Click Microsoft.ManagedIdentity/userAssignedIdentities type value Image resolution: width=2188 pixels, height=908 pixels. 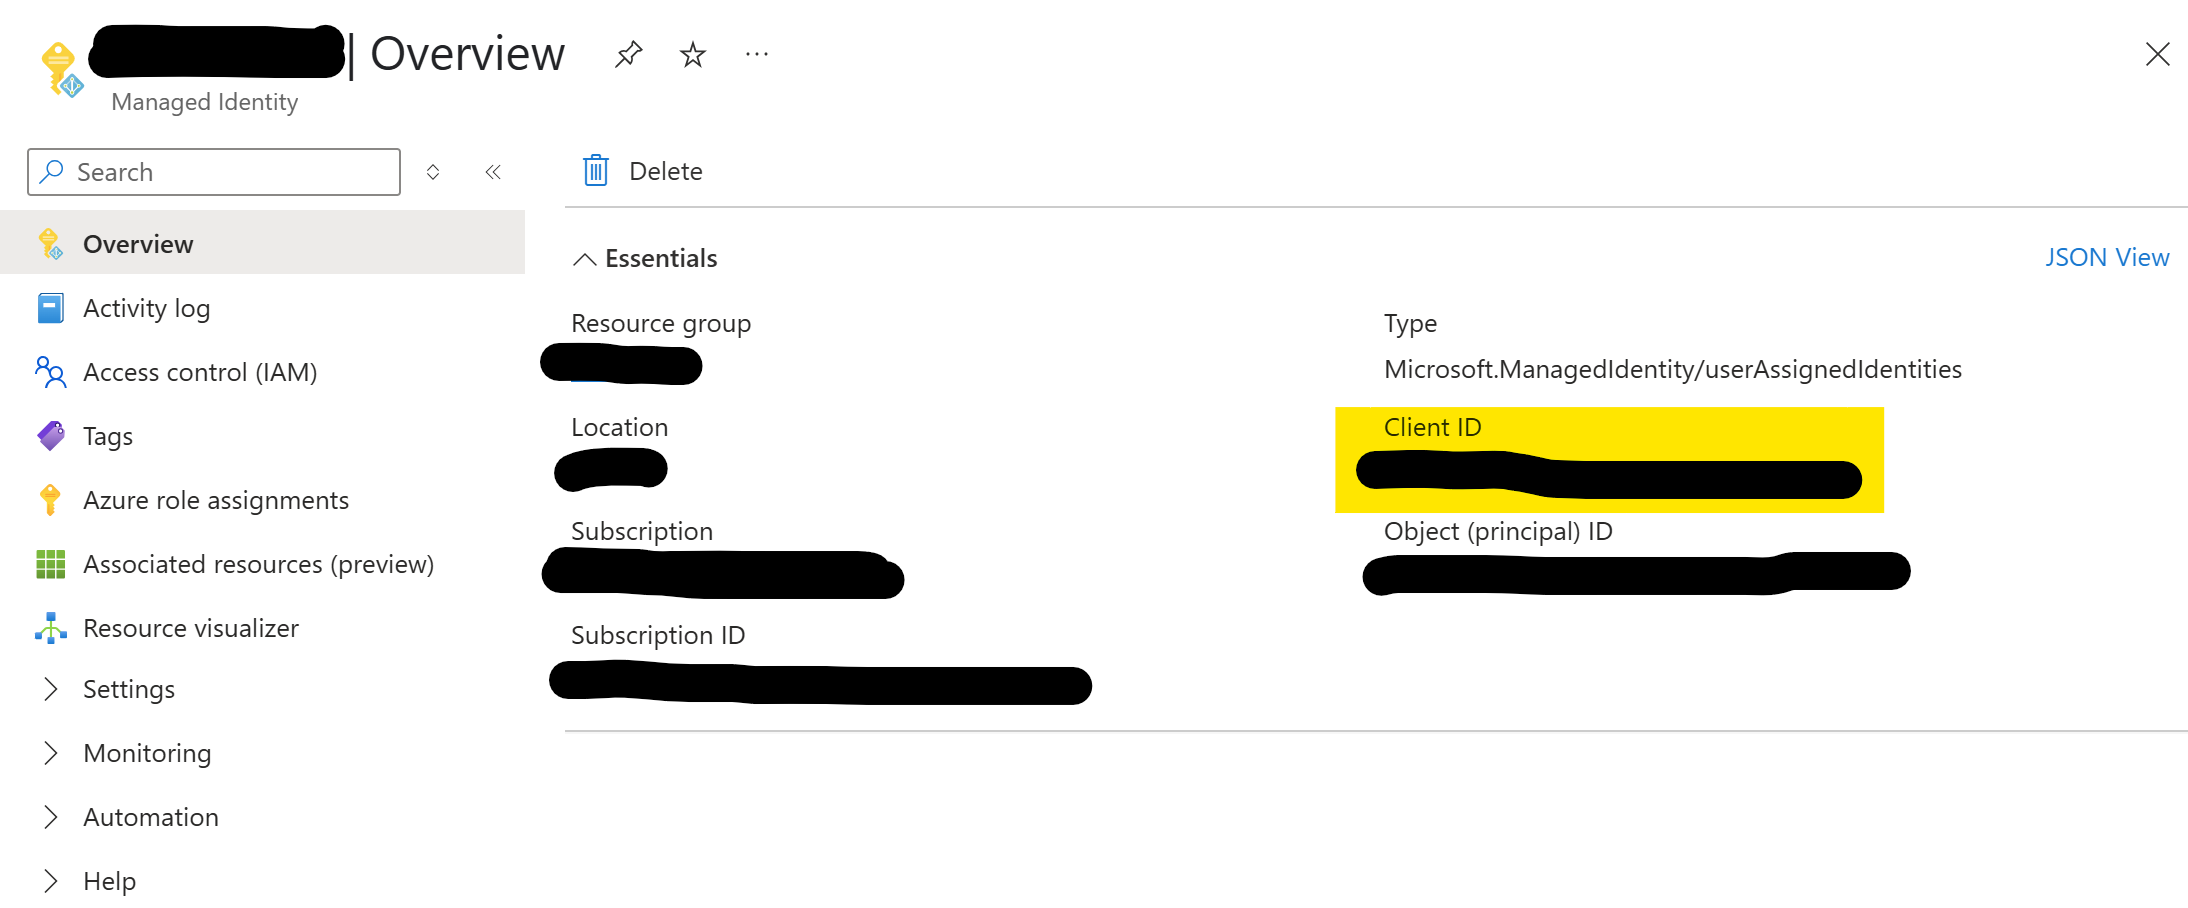tap(1673, 369)
